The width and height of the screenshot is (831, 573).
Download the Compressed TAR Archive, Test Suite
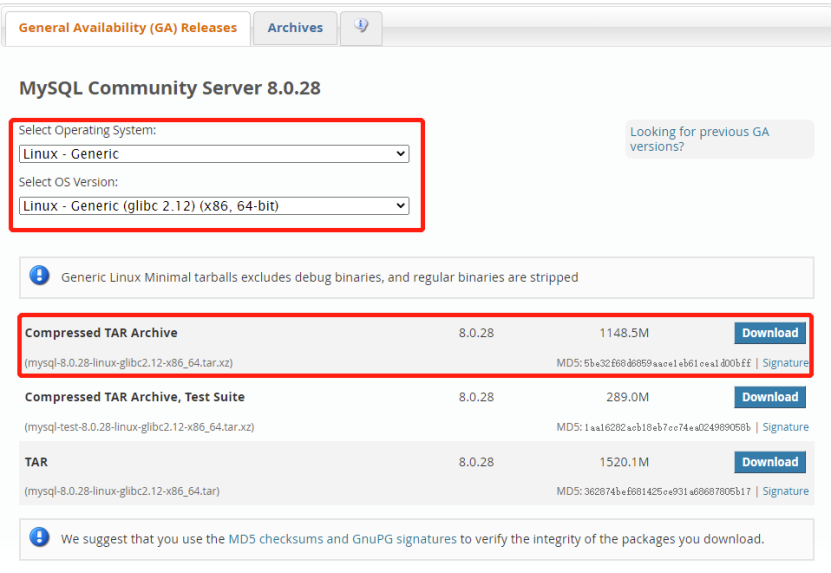coord(770,397)
